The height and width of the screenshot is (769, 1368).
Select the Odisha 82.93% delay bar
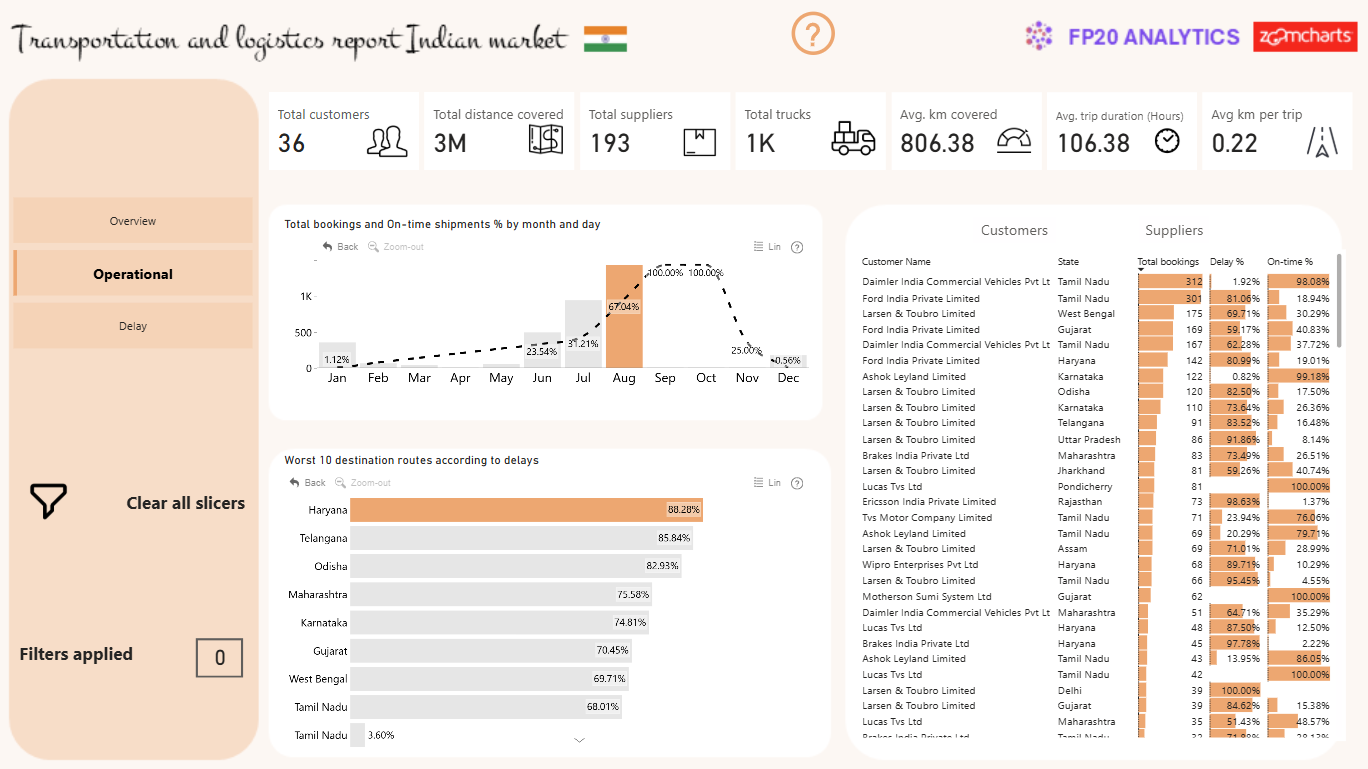point(516,566)
